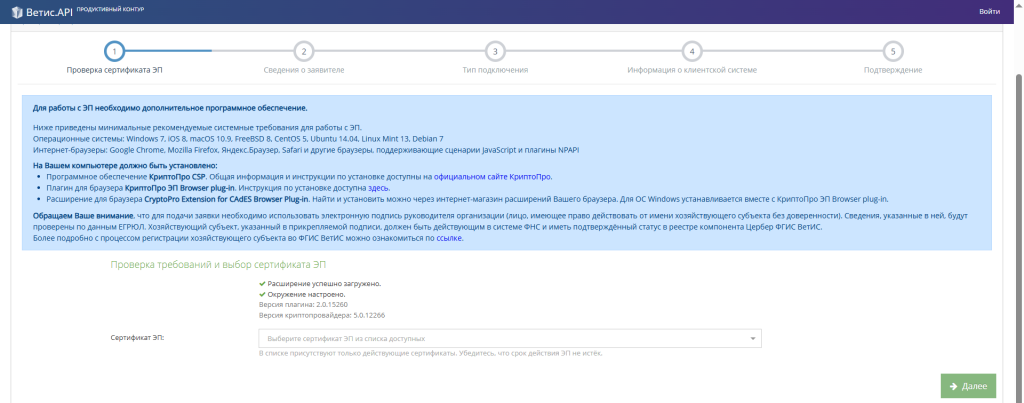The image size is (1024, 403).
Task: Open официальном сайте КриптоПро link
Action: (493, 177)
